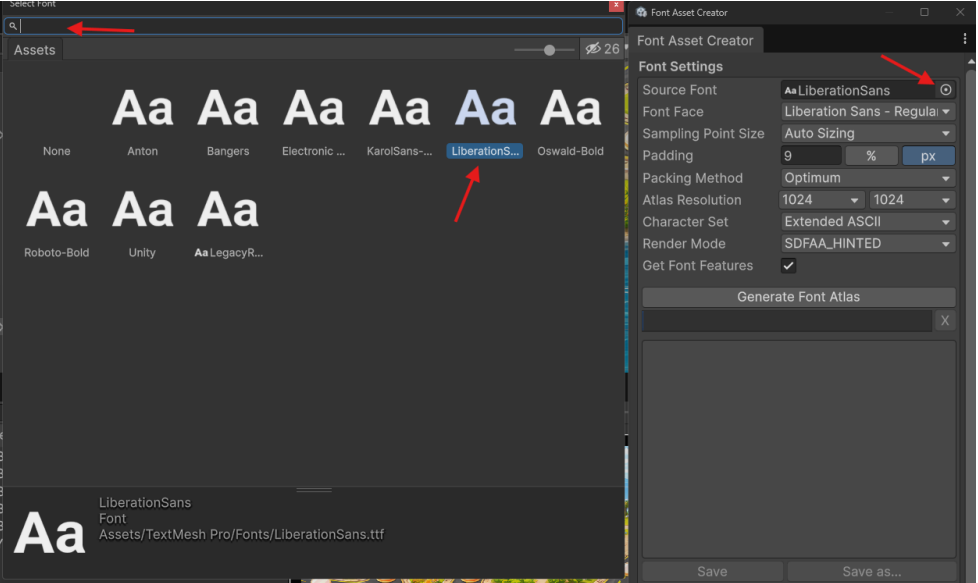Image resolution: width=978 pixels, height=583 pixels.
Task: Click the Save as... button
Action: point(871,571)
